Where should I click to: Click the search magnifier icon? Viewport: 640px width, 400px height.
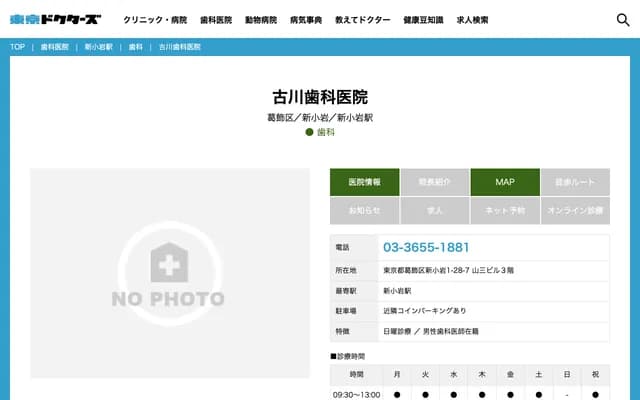[622, 19]
